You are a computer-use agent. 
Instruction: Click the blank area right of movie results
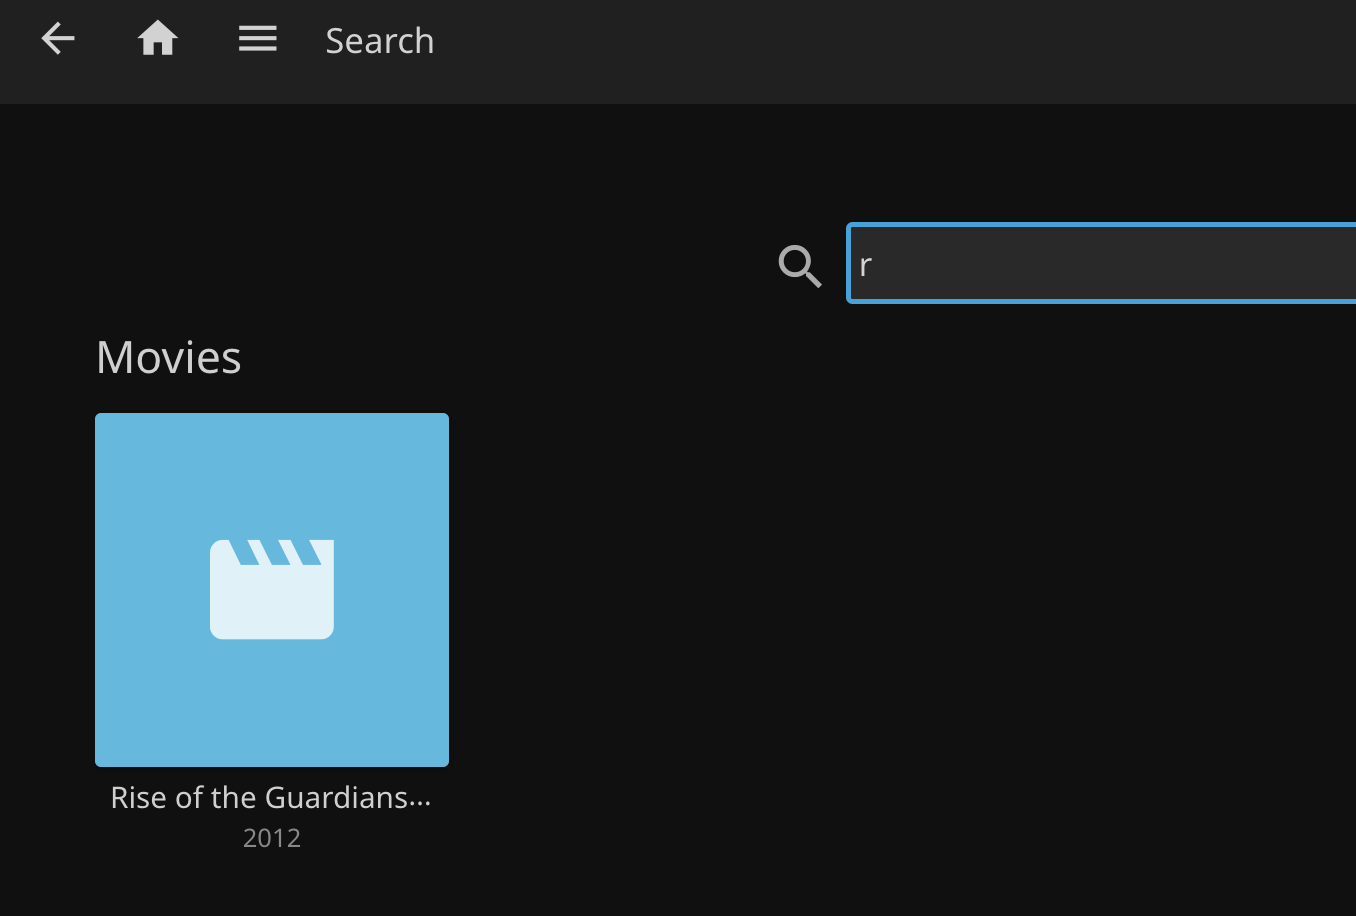point(900,600)
